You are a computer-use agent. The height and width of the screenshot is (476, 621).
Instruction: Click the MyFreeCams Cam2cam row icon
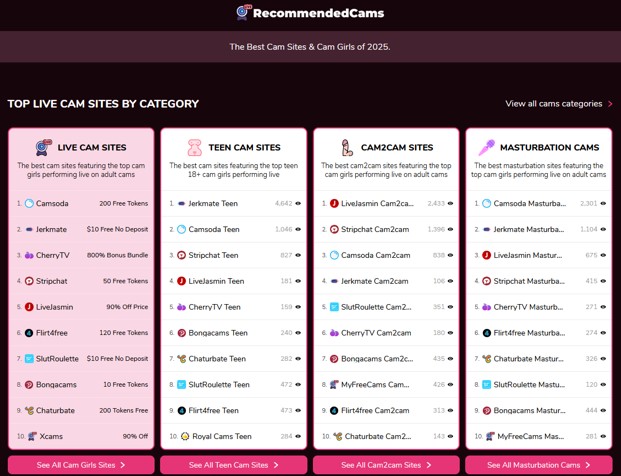pos(334,385)
